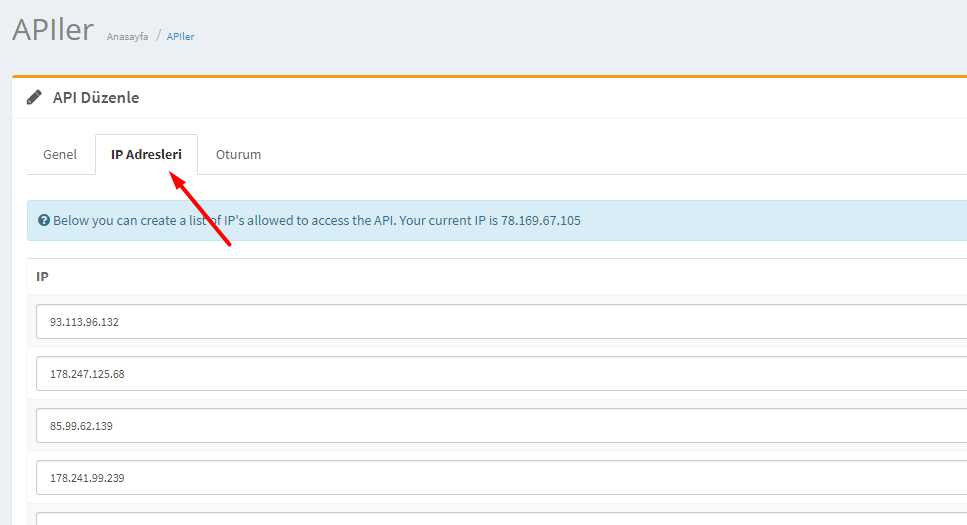This screenshot has width=967, height=525.
Task: Open the Oturum tab
Action: click(238, 154)
